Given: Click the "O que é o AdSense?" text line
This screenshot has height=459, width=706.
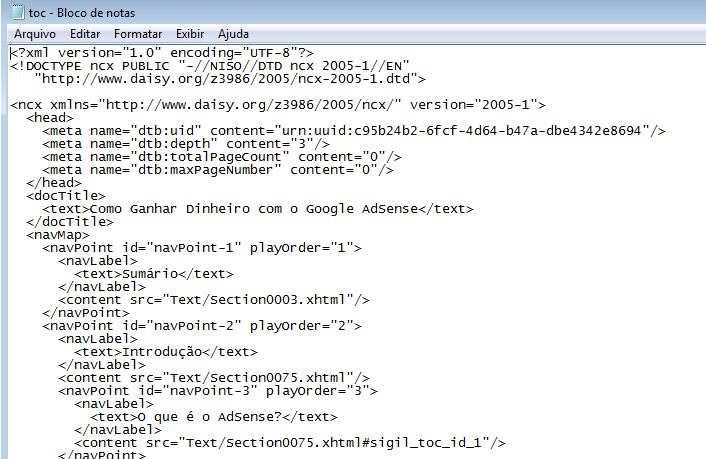Looking at the screenshot, I should (x=214, y=417).
